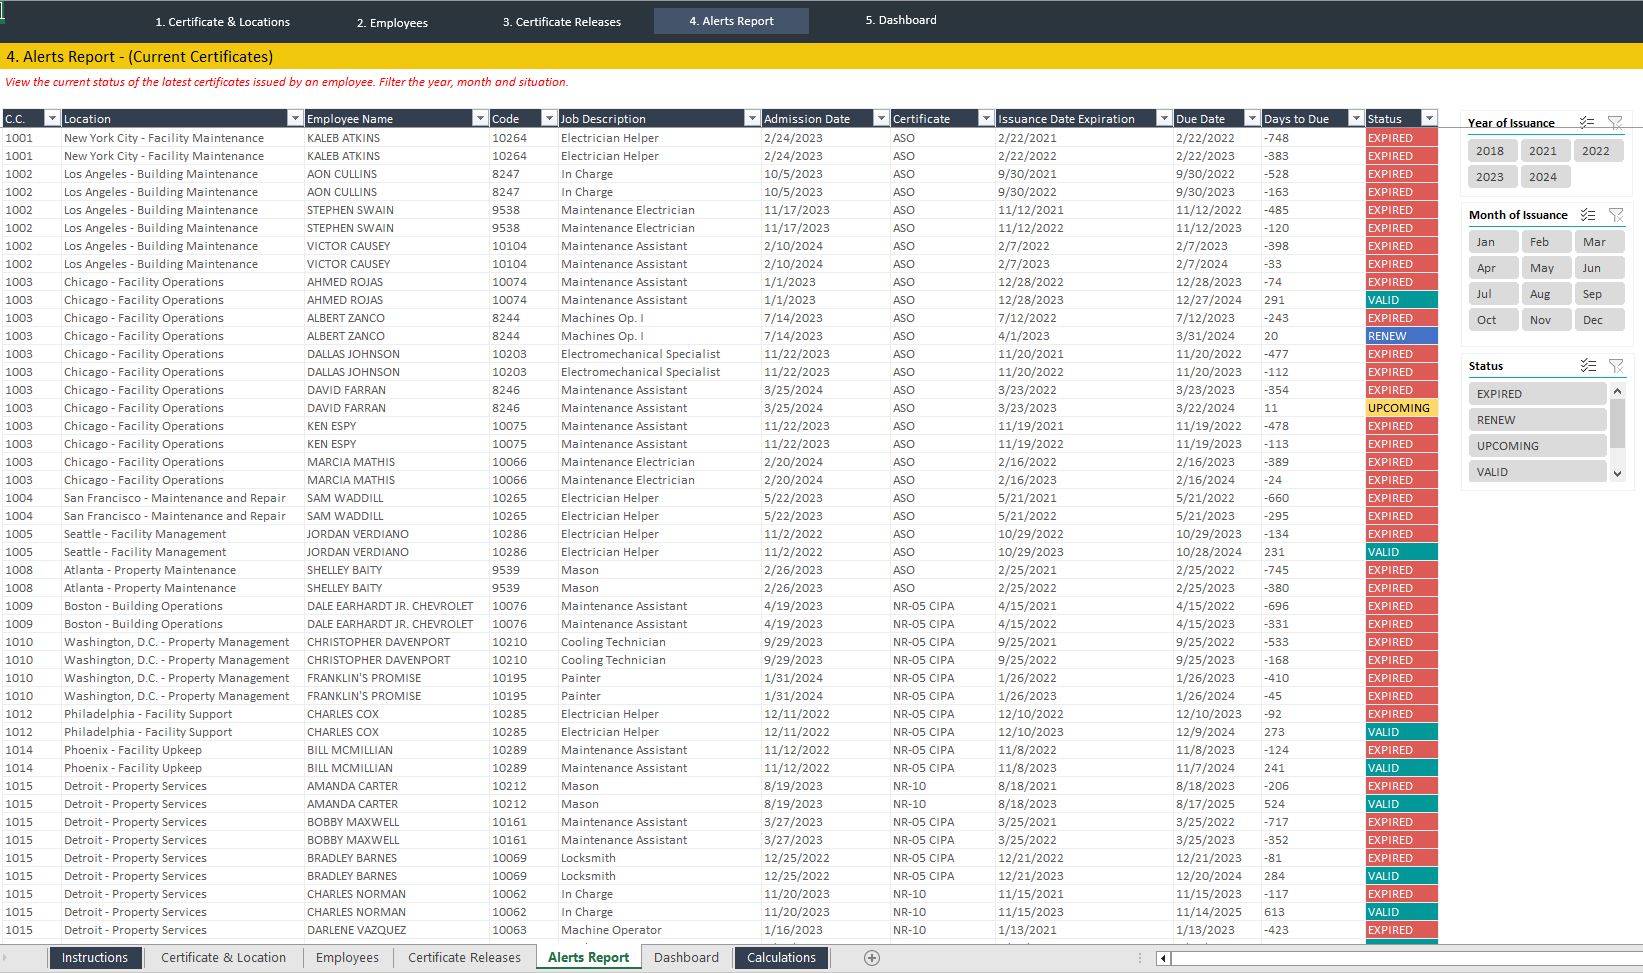This screenshot has height=973, width=1643.
Task: Select the VALID status cell for Ahmed Rojas
Action: point(1401,300)
